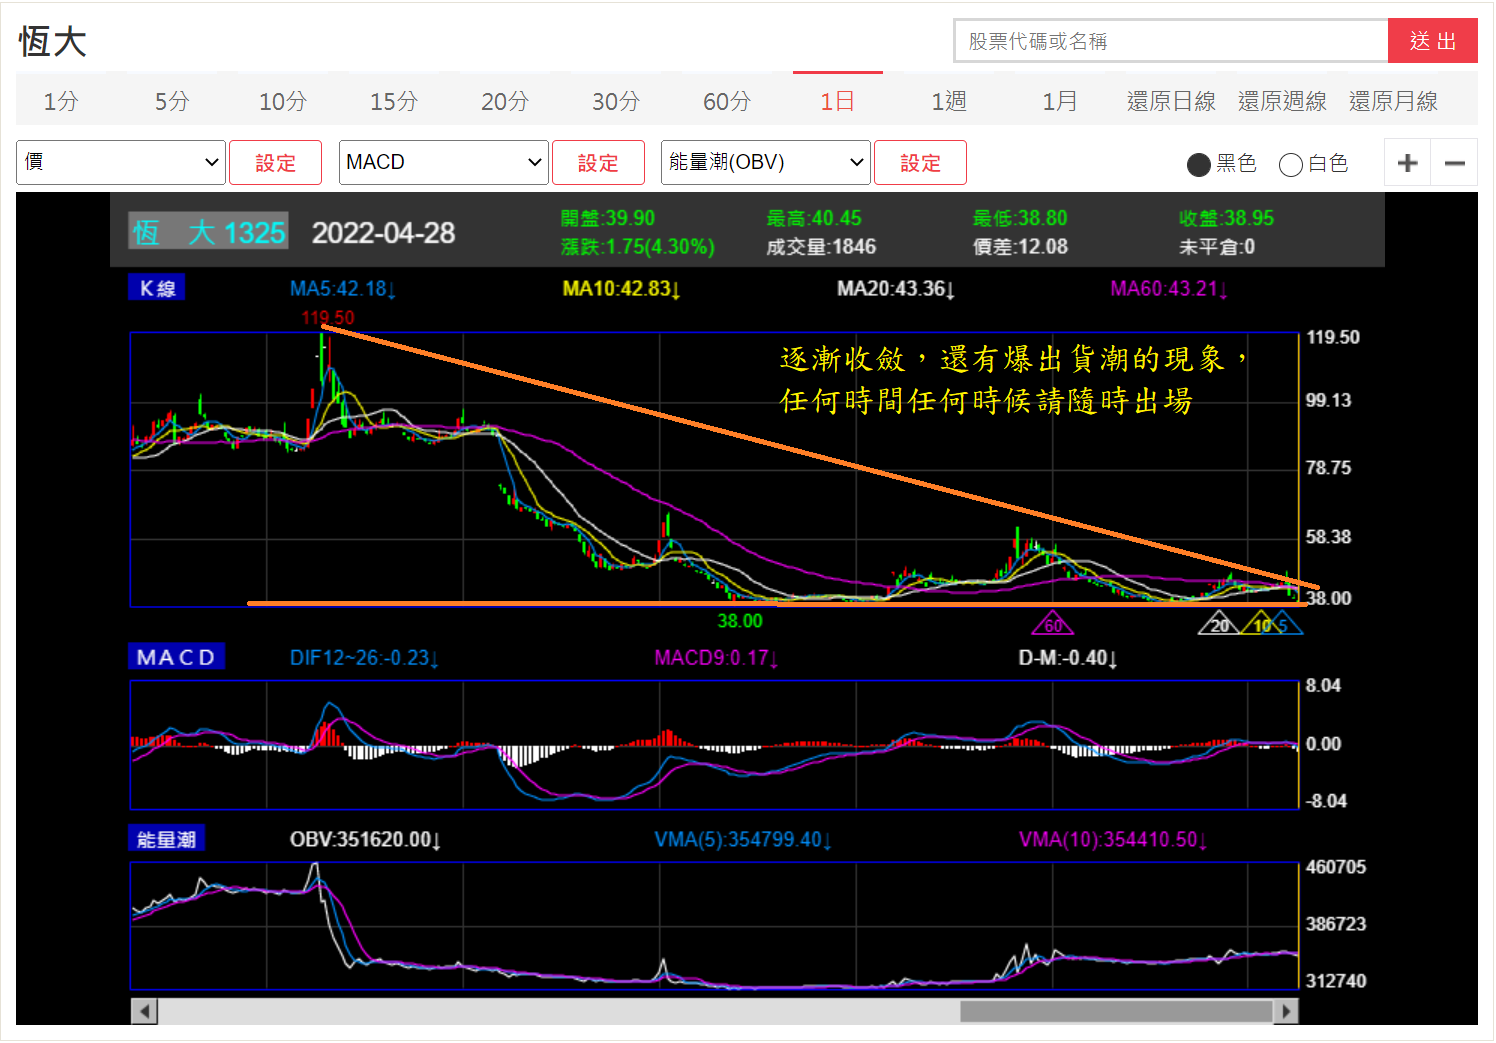Click the horizontal scrollbar thumb
This screenshot has width=1496, height=1043.
click(1116, 1011)
